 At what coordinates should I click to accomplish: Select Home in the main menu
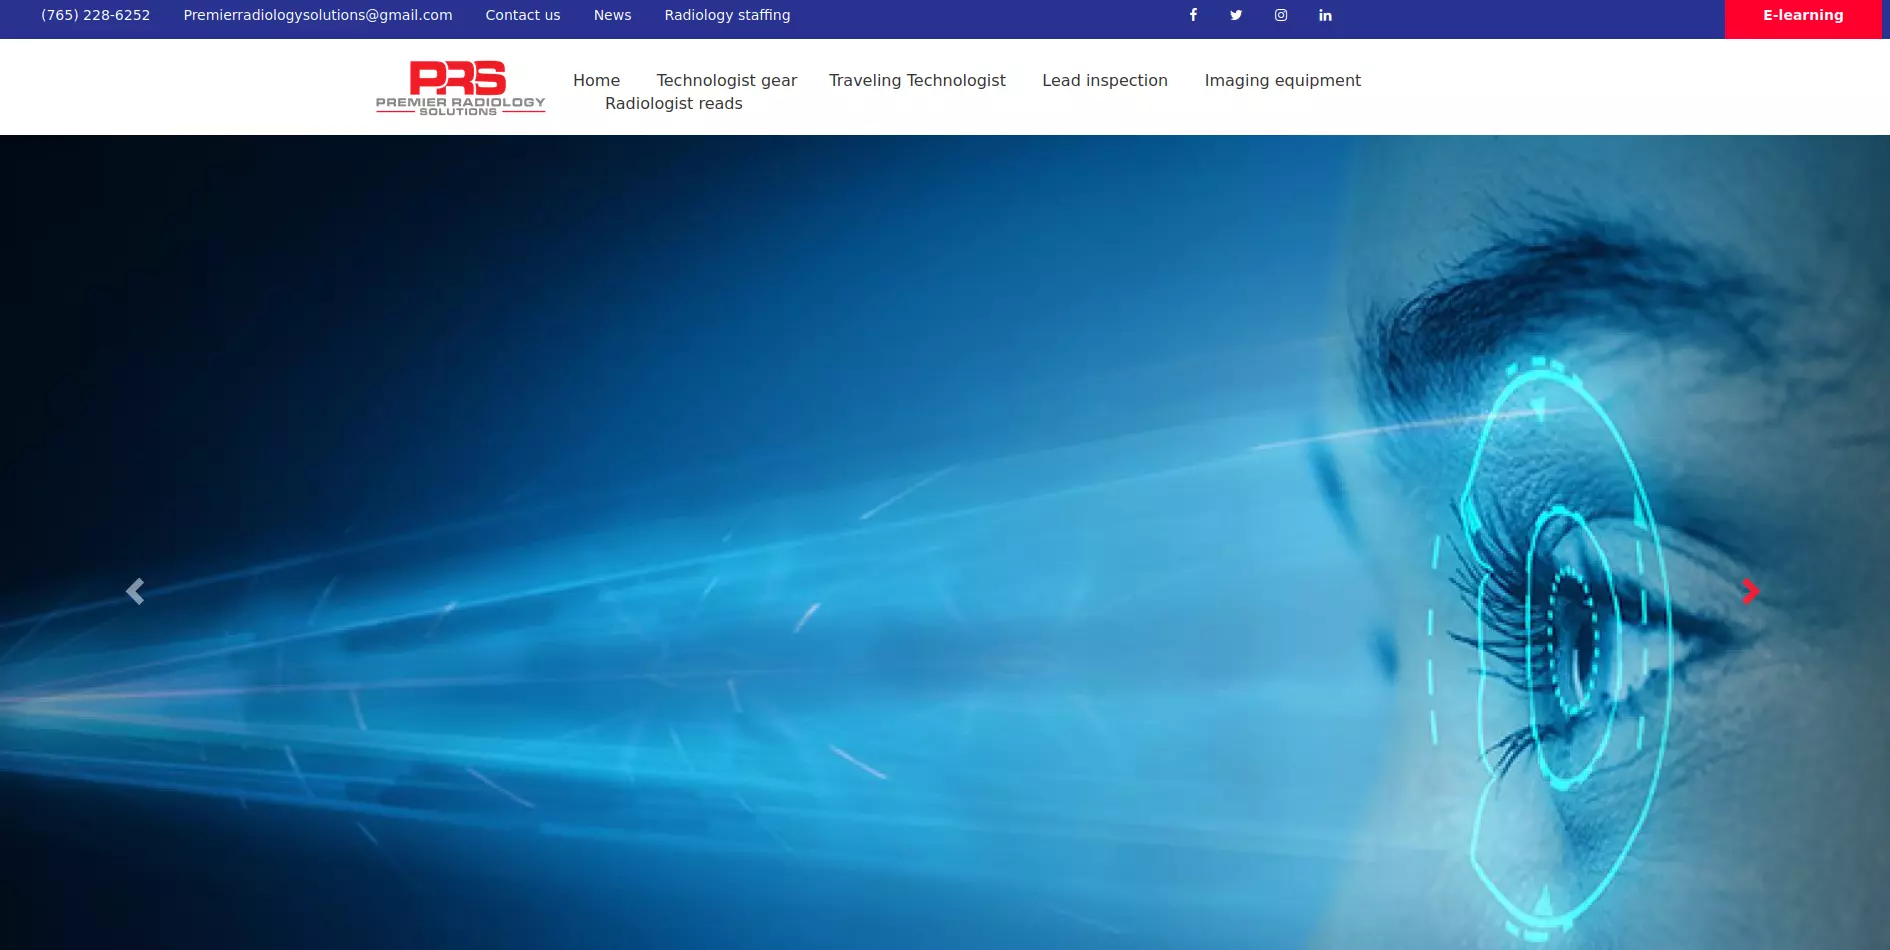click(x=596, y=80)
